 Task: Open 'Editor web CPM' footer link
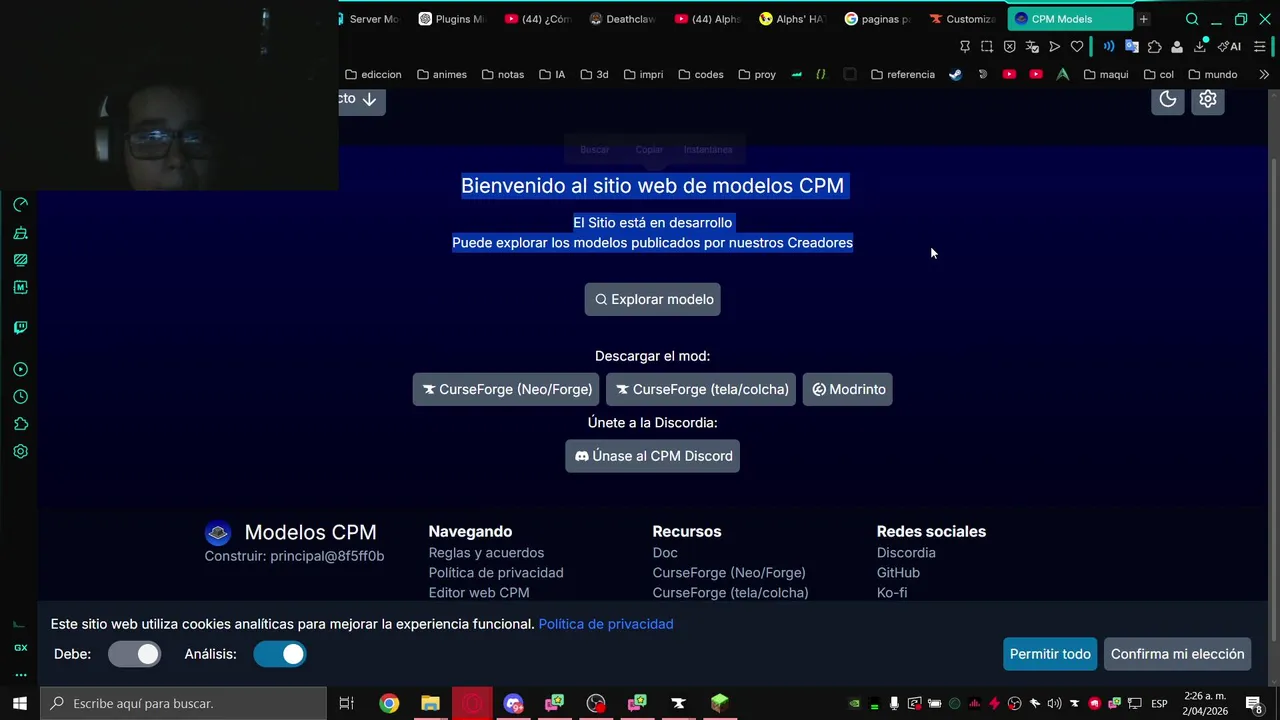point(479,593)
